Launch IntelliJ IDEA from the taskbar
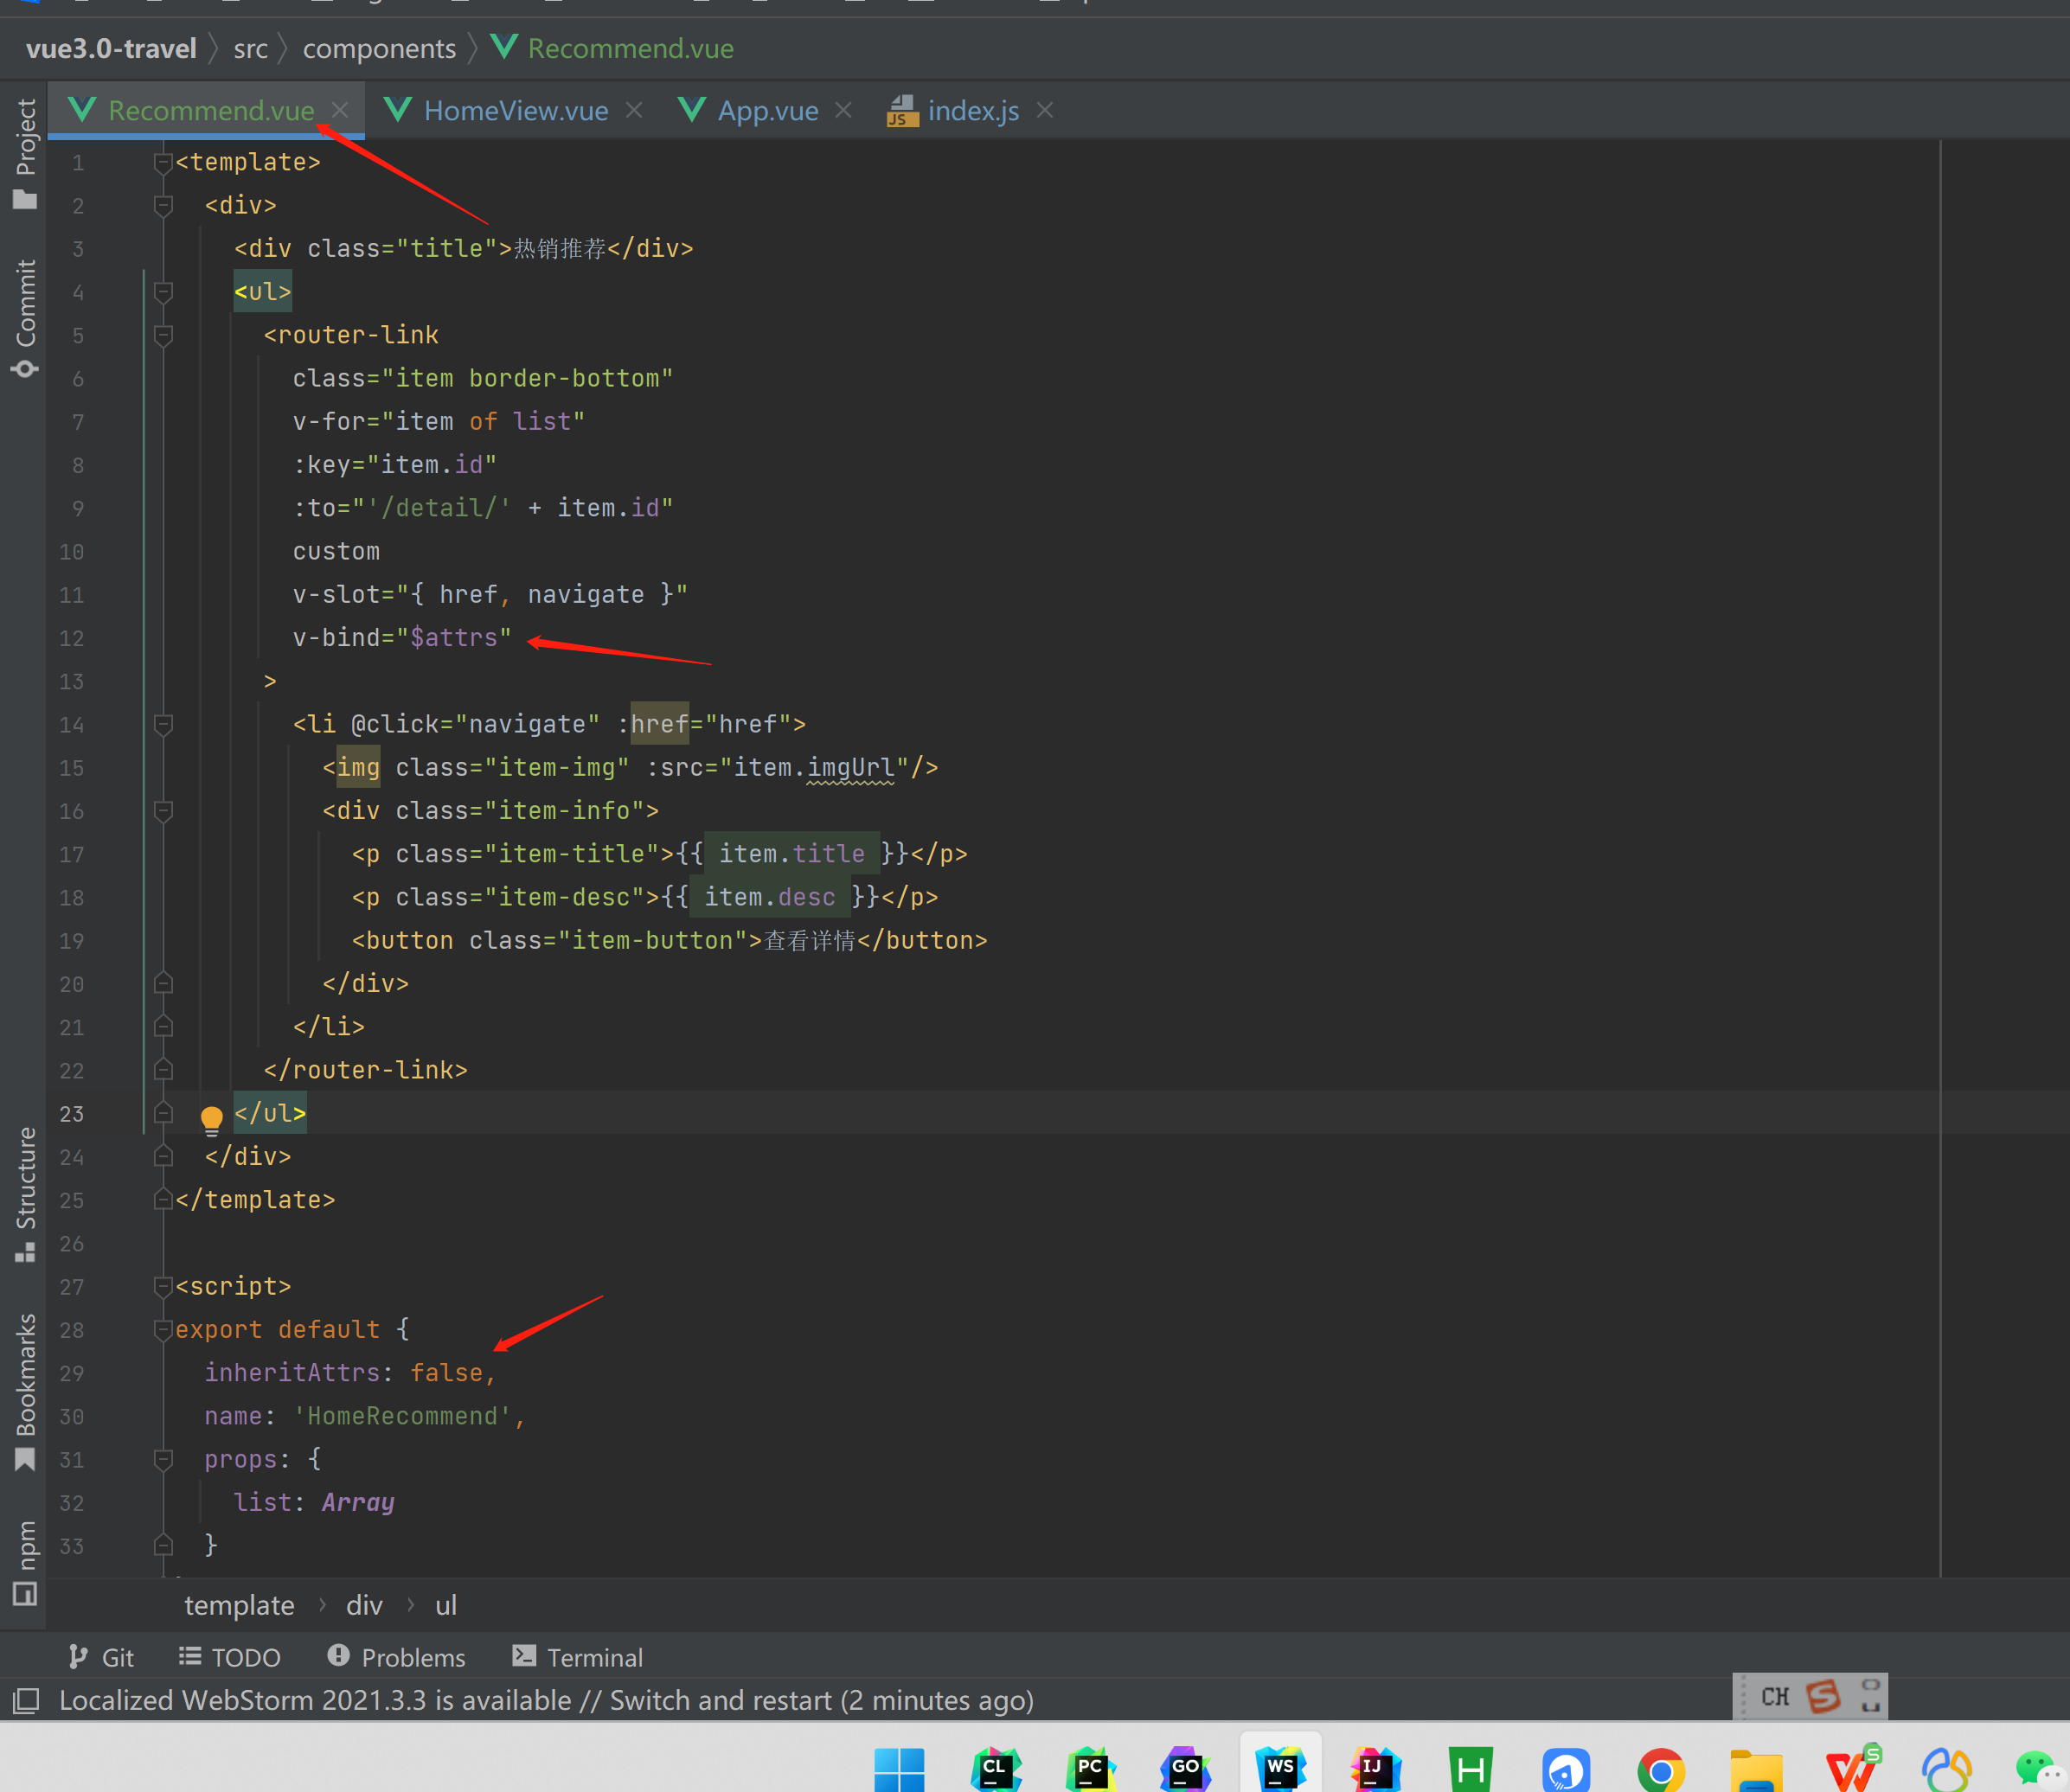2070x1792 pixels. (x=1376, y=1769)
